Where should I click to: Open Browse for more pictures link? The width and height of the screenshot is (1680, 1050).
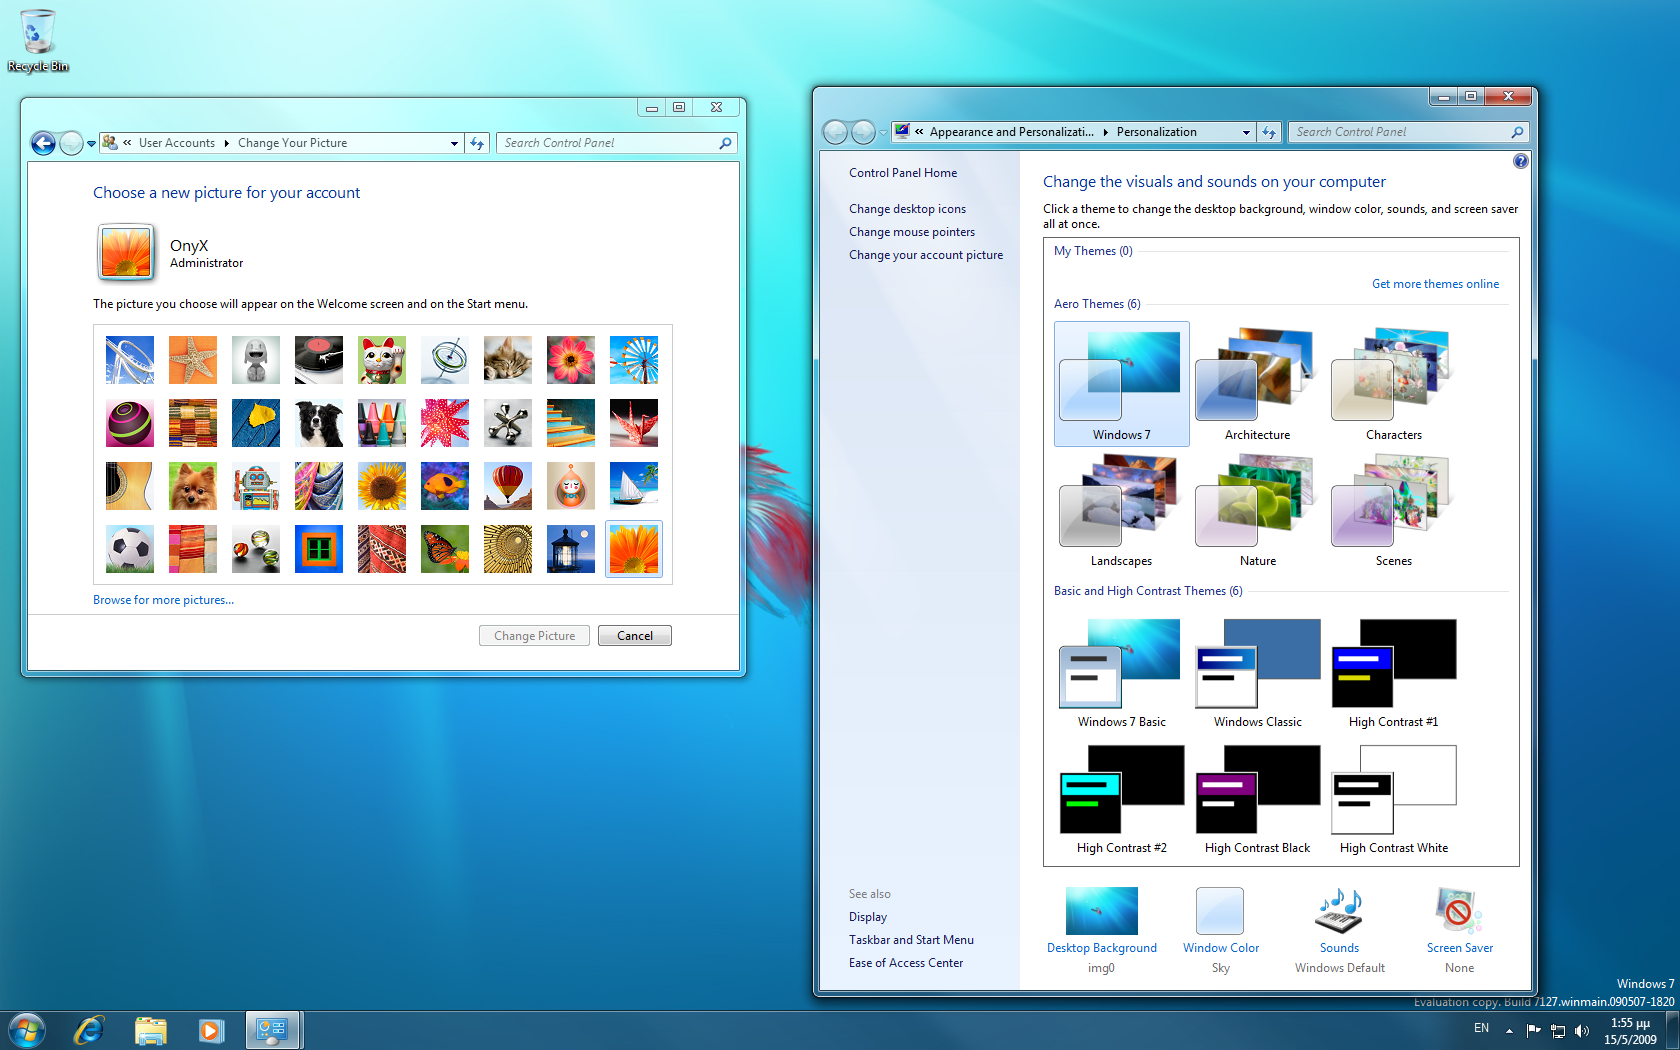(163, 600)
